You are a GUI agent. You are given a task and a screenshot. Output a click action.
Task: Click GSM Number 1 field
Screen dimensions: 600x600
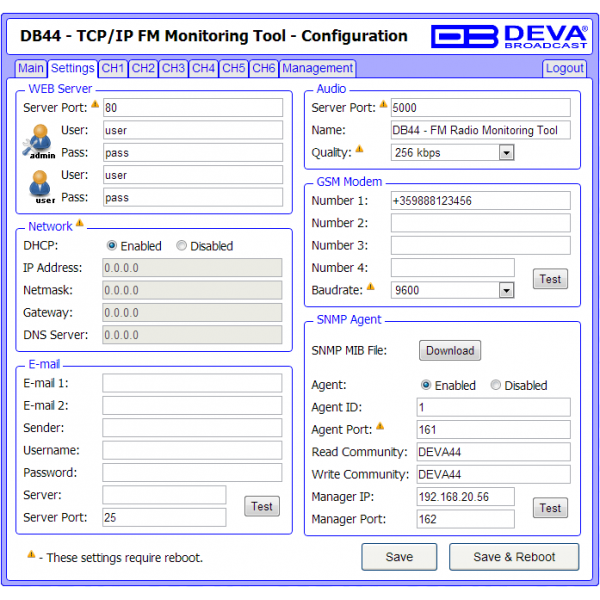[x=481, y=201]
